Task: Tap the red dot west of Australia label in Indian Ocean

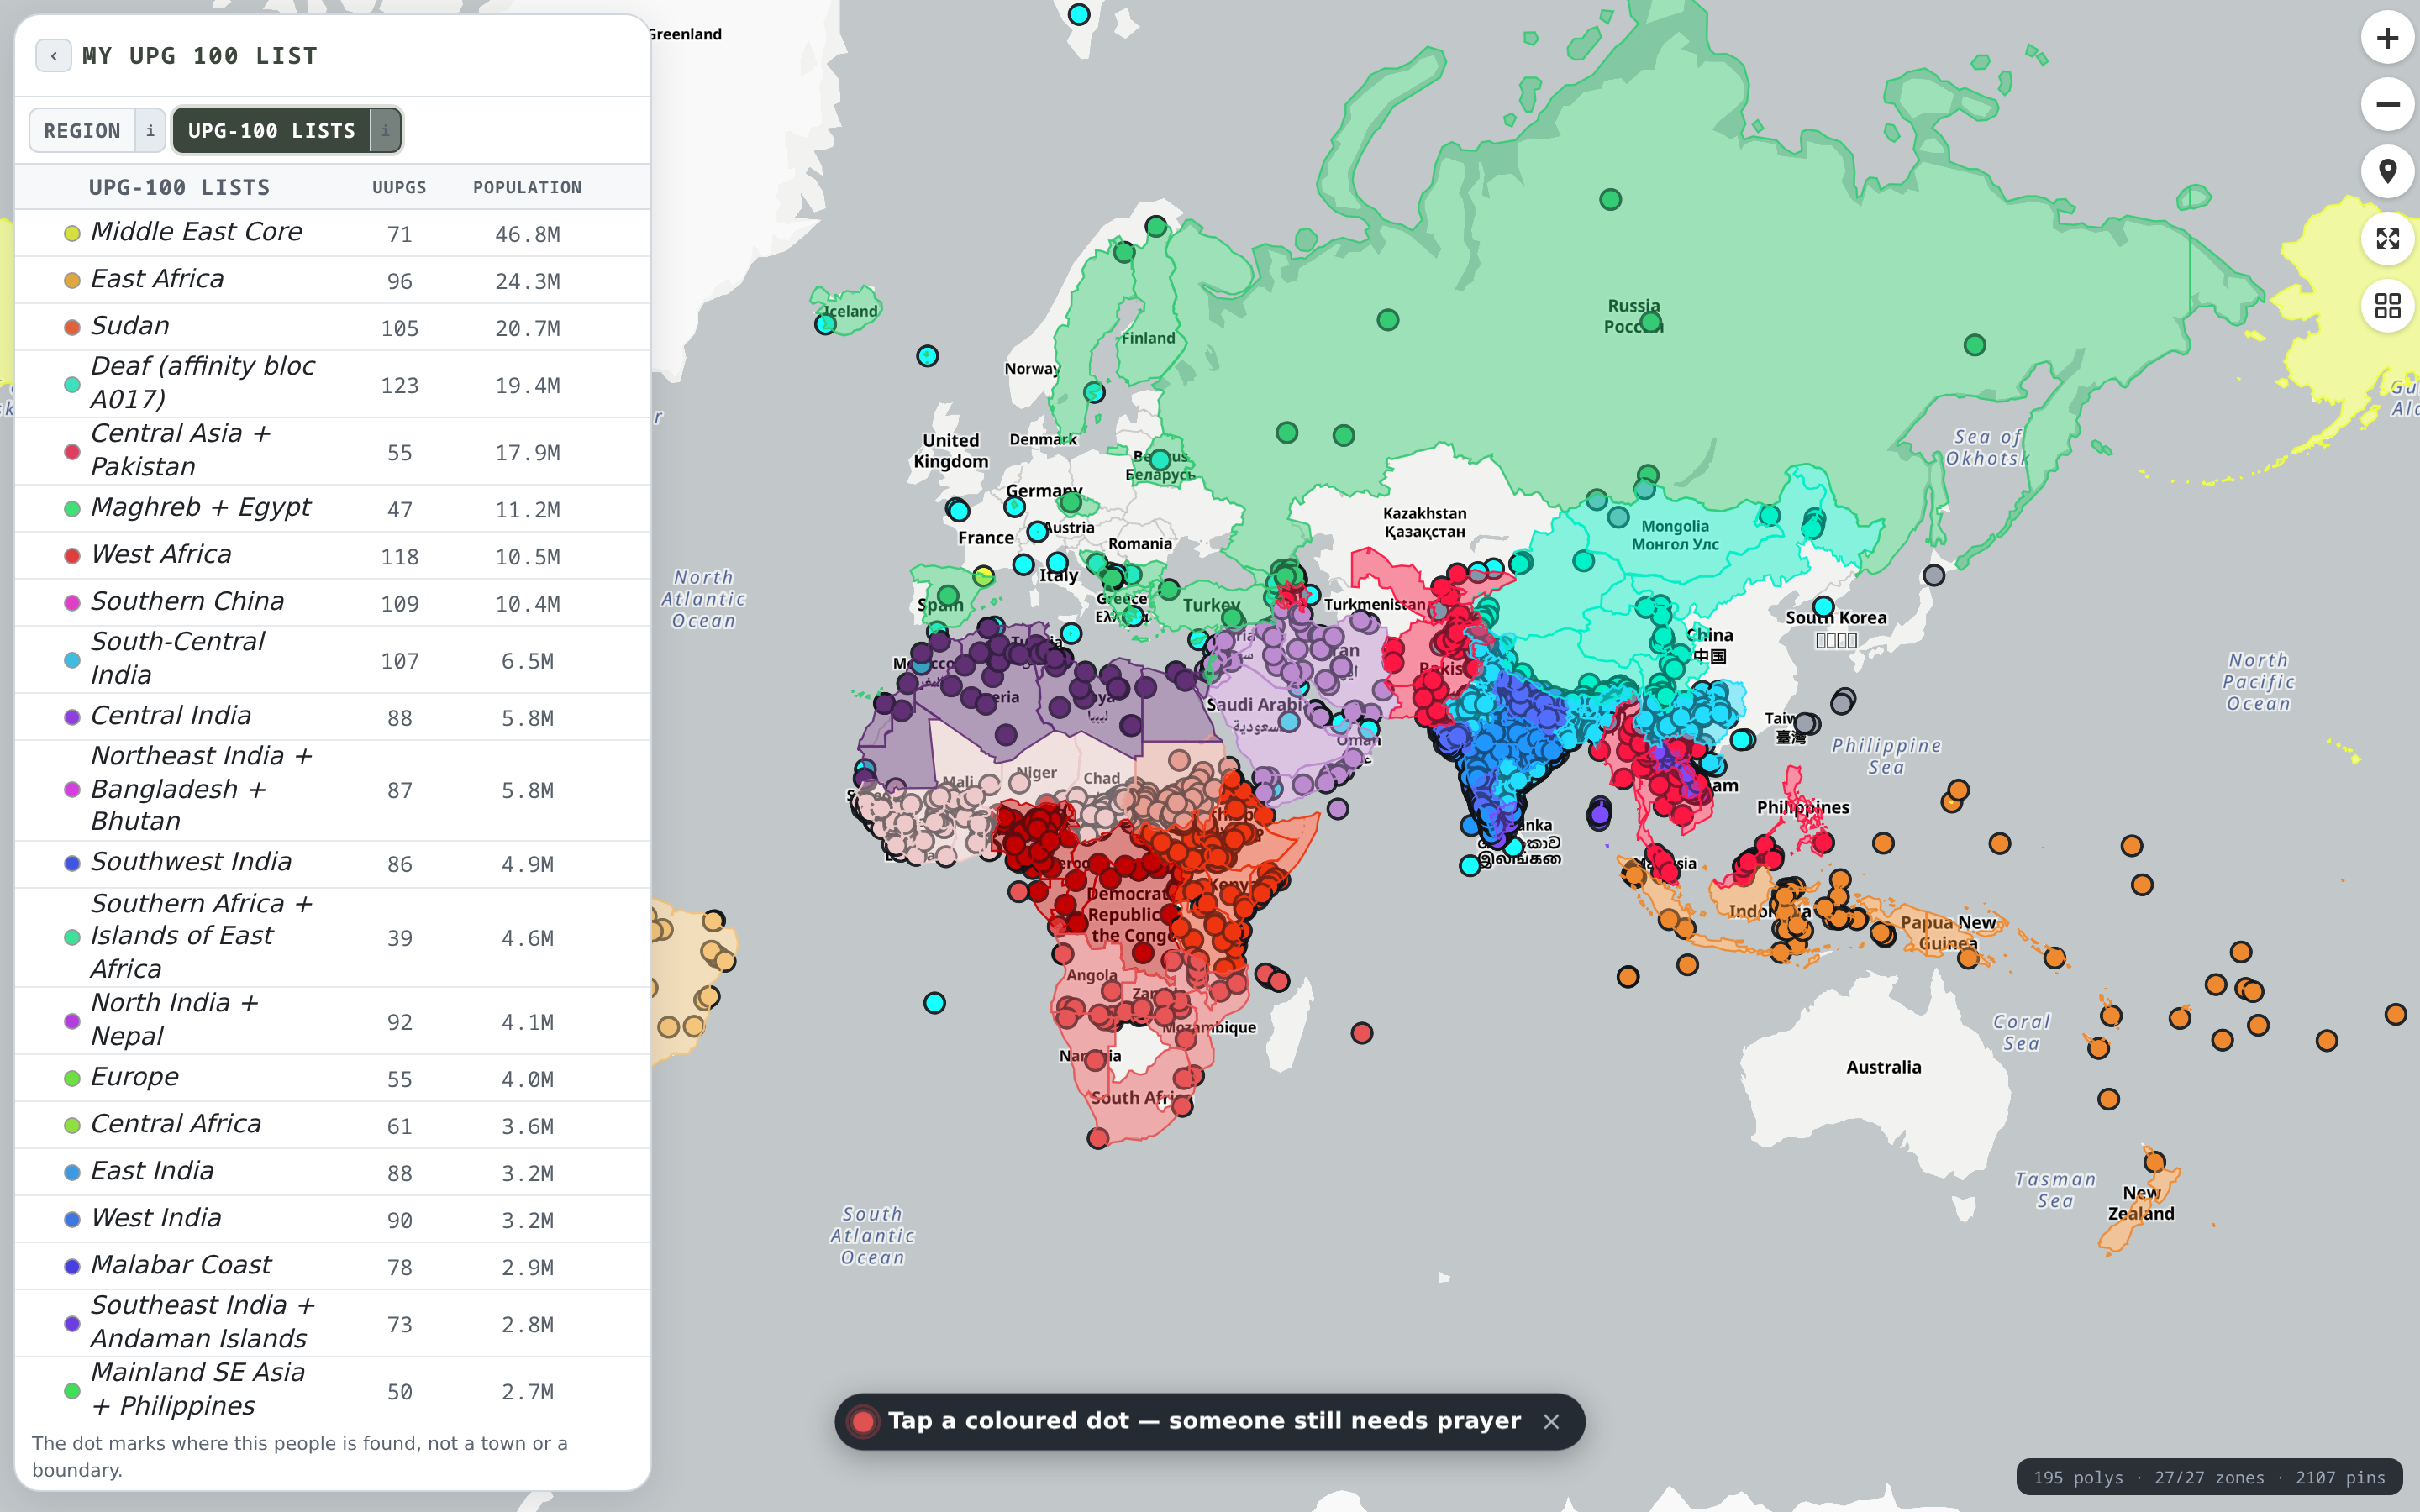Action: (x=1361, y=1033)
